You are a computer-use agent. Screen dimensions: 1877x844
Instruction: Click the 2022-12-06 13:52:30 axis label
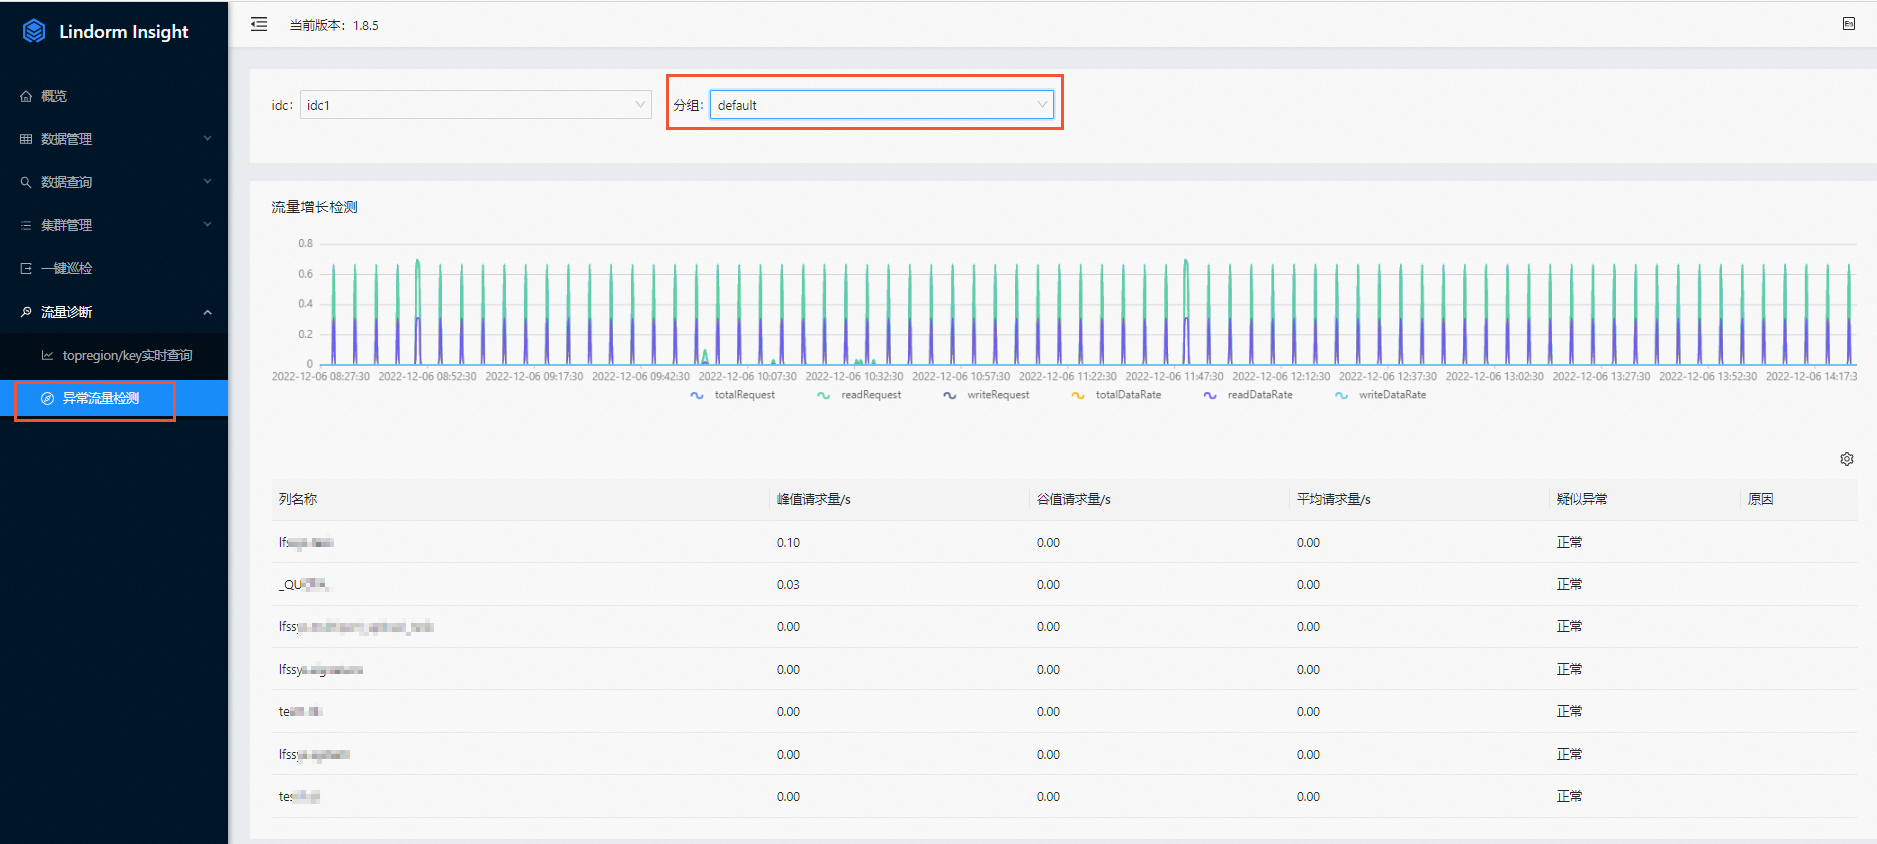tap(1708, 377)
